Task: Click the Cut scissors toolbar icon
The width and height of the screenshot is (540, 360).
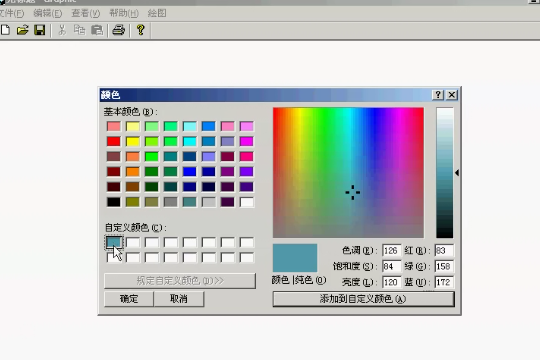Action: click(x=62, y=30)
